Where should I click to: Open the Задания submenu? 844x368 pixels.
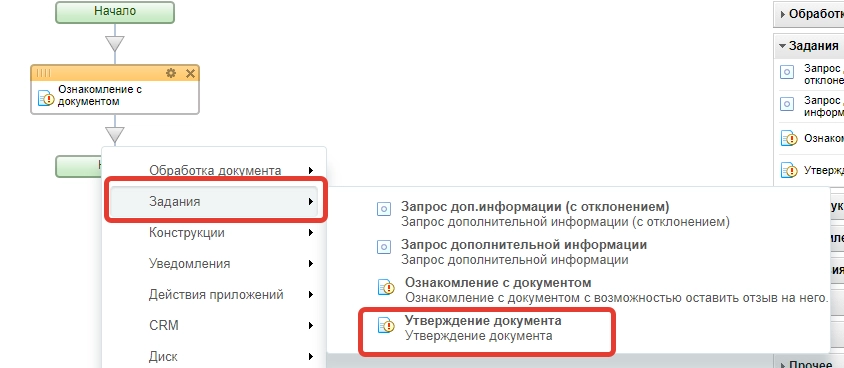tap(214, 202)
